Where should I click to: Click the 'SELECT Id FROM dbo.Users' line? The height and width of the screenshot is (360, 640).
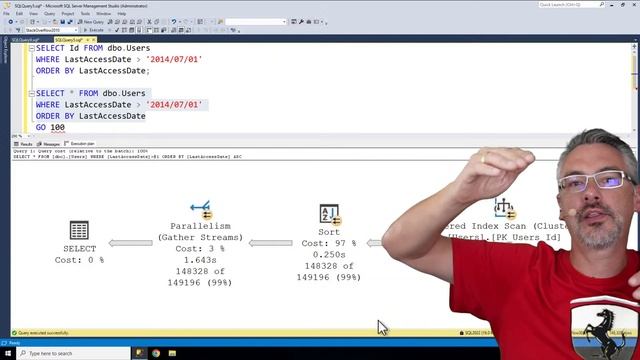[93, 48]
